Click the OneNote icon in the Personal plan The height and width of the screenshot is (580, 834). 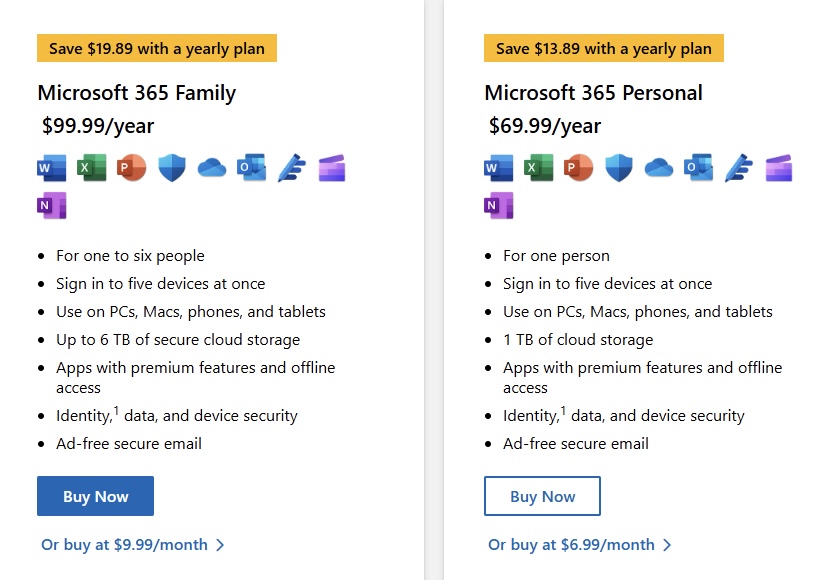click(x=498, y=205)
